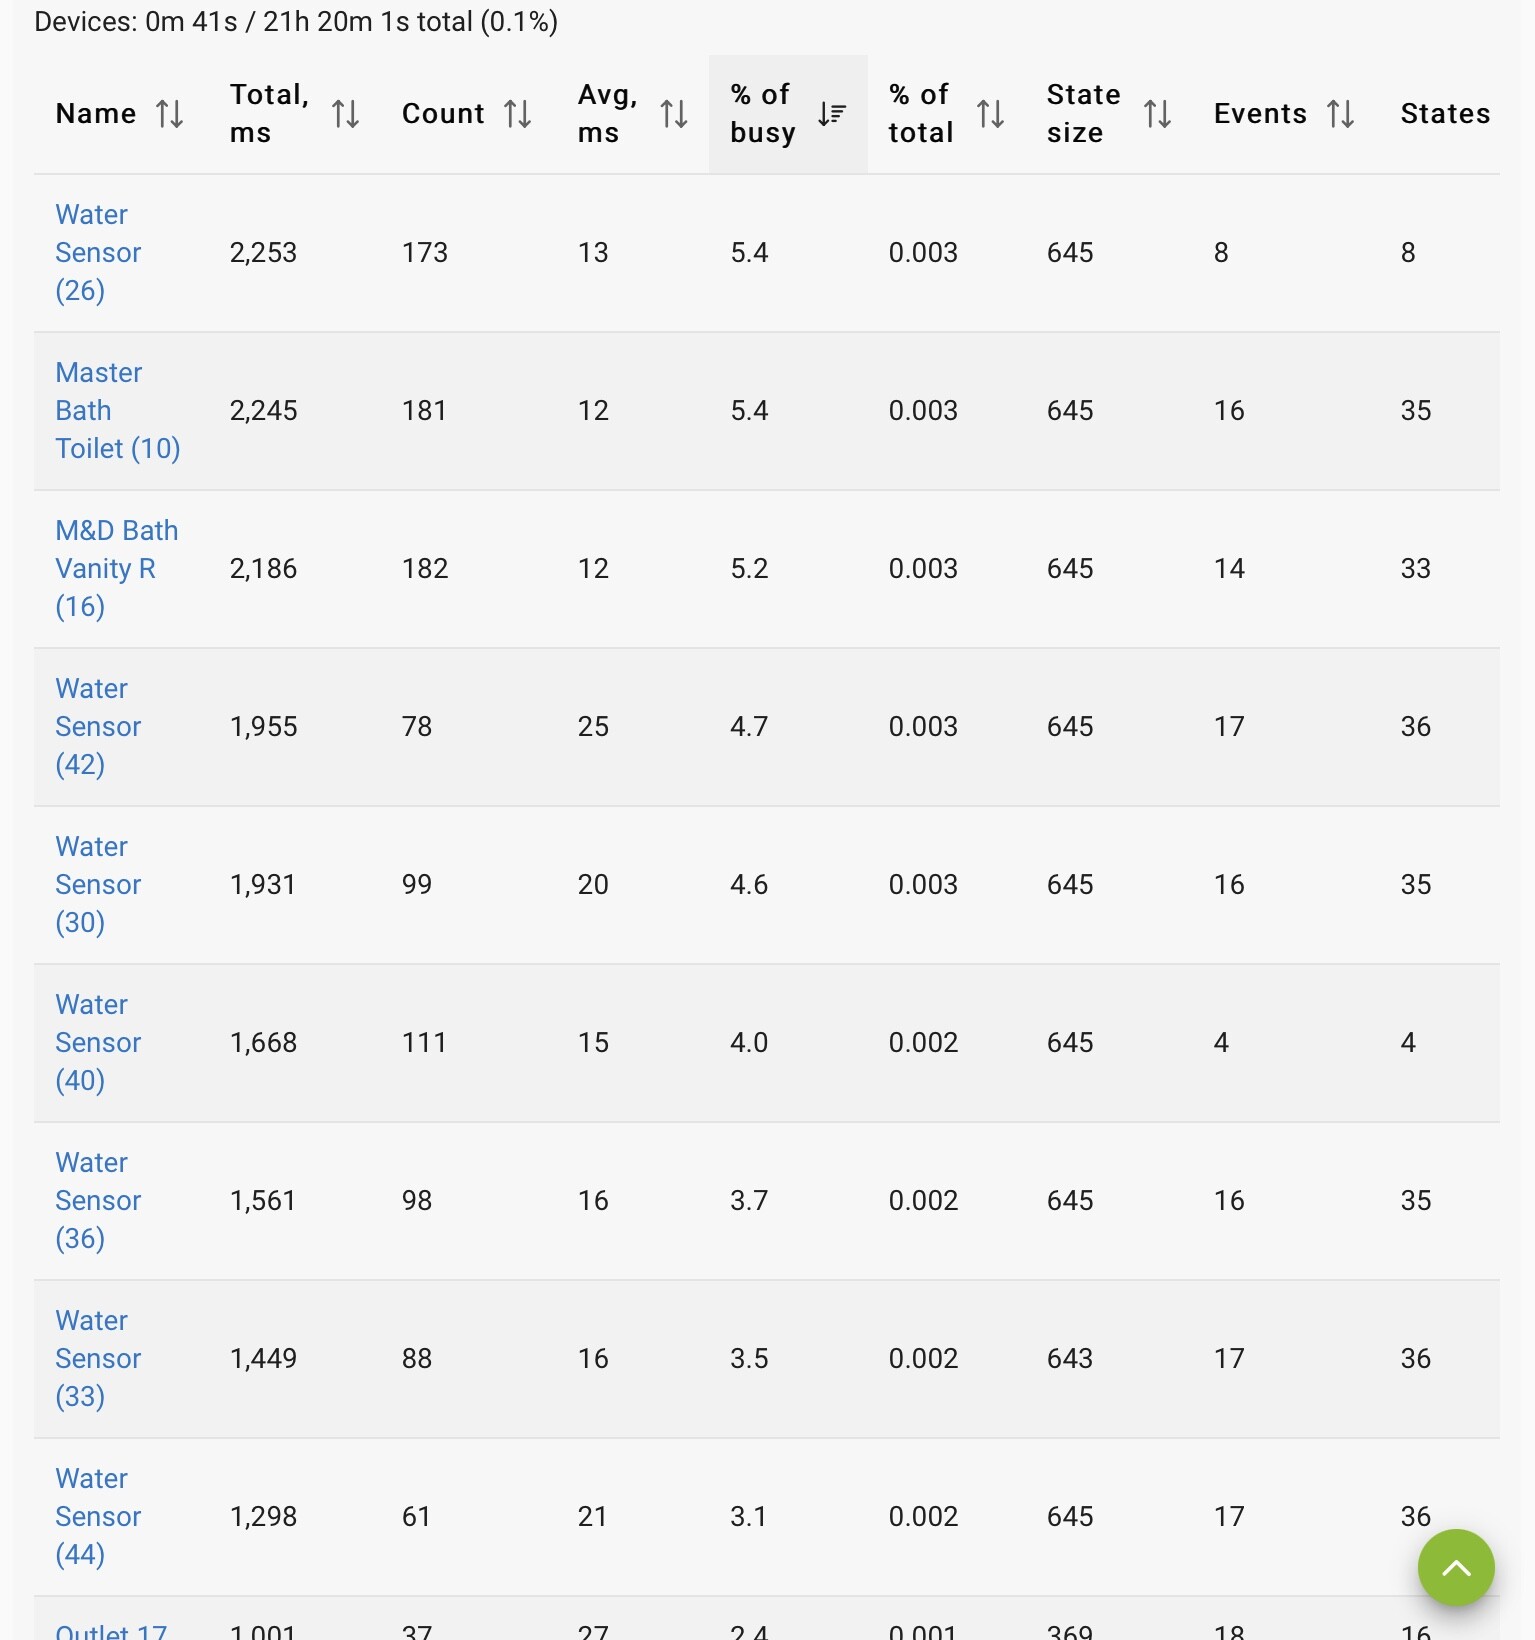The width and height of the screenshot is (1535, 1640).
Task: Toggle Avg ms sort arrows
Action: tap(674, 114)
